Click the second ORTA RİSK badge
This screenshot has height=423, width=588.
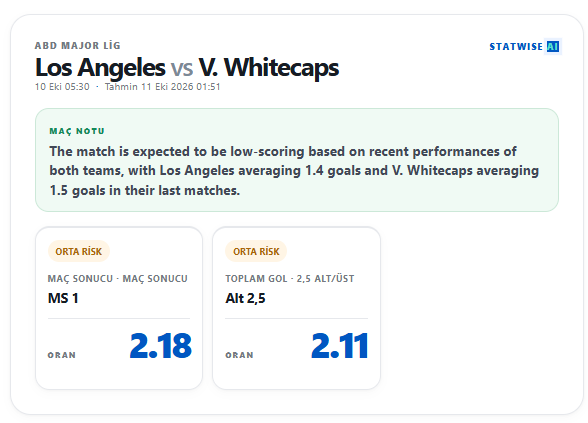point(256,251)
